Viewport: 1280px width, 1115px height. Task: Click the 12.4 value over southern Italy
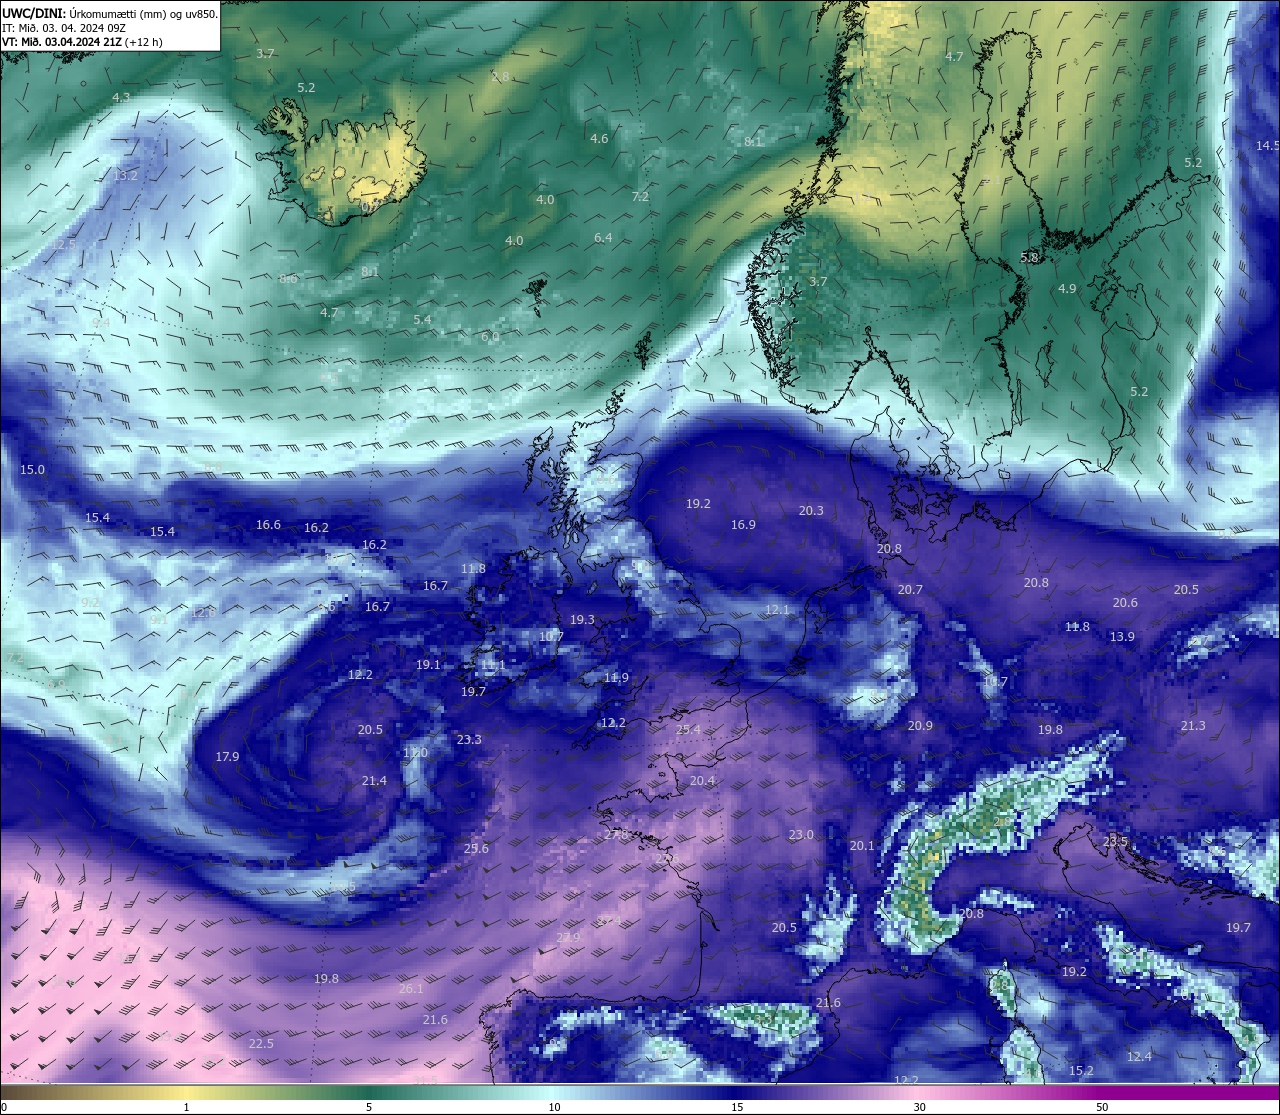(1139, 1056)
